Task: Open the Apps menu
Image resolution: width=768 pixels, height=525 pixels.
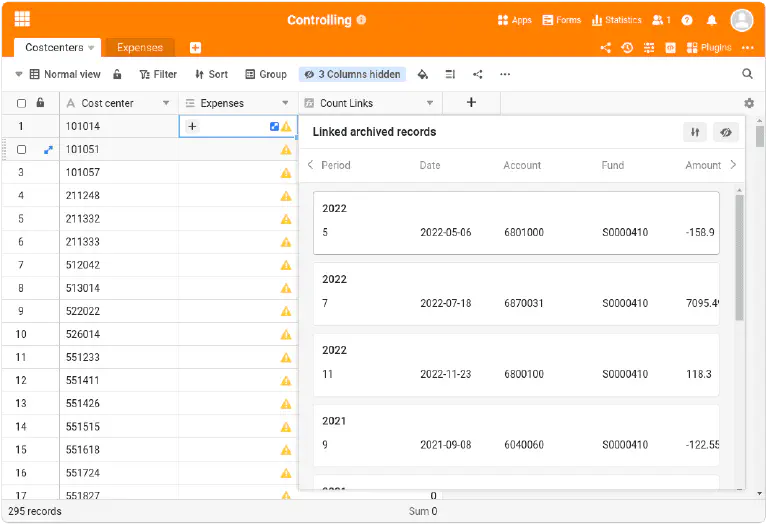Action: (x=515, y=20)
